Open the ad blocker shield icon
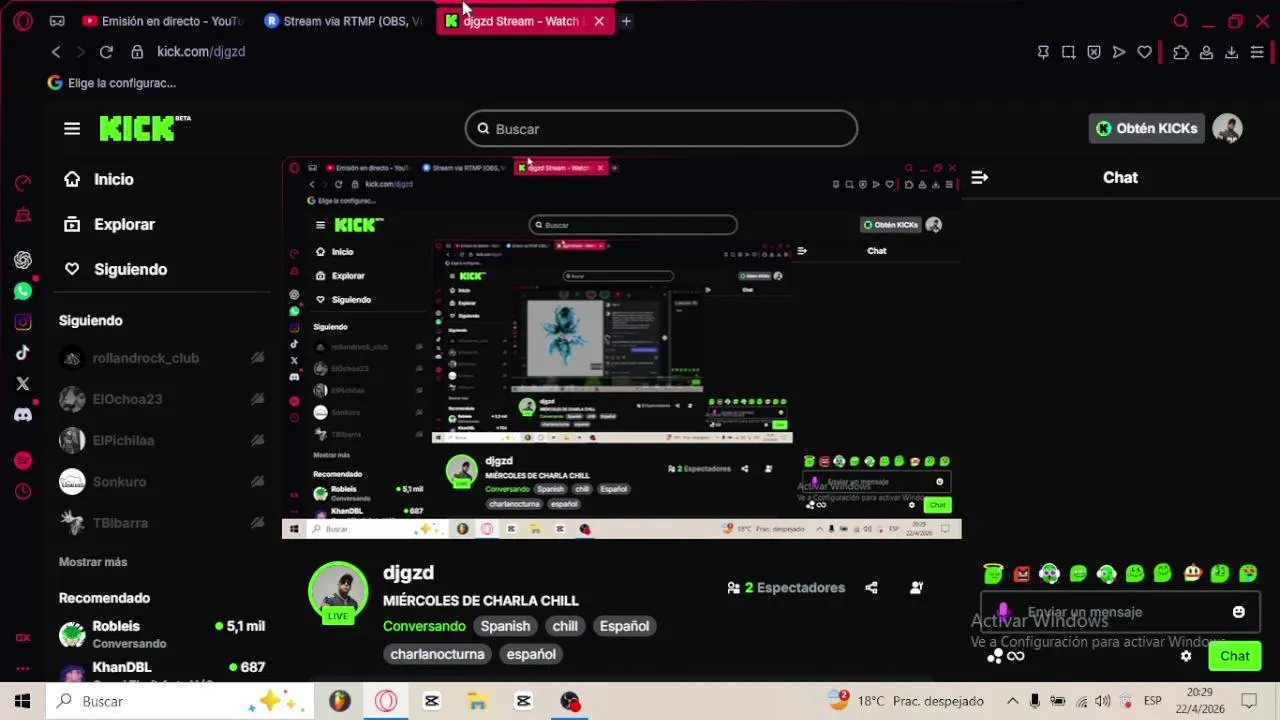 pyautogui.click(x=1093, y=52)
